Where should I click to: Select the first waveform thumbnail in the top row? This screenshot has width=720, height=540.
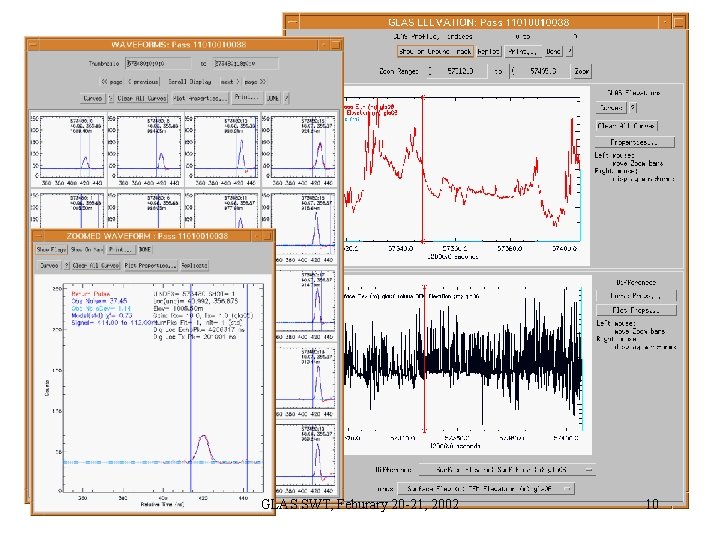68,149
